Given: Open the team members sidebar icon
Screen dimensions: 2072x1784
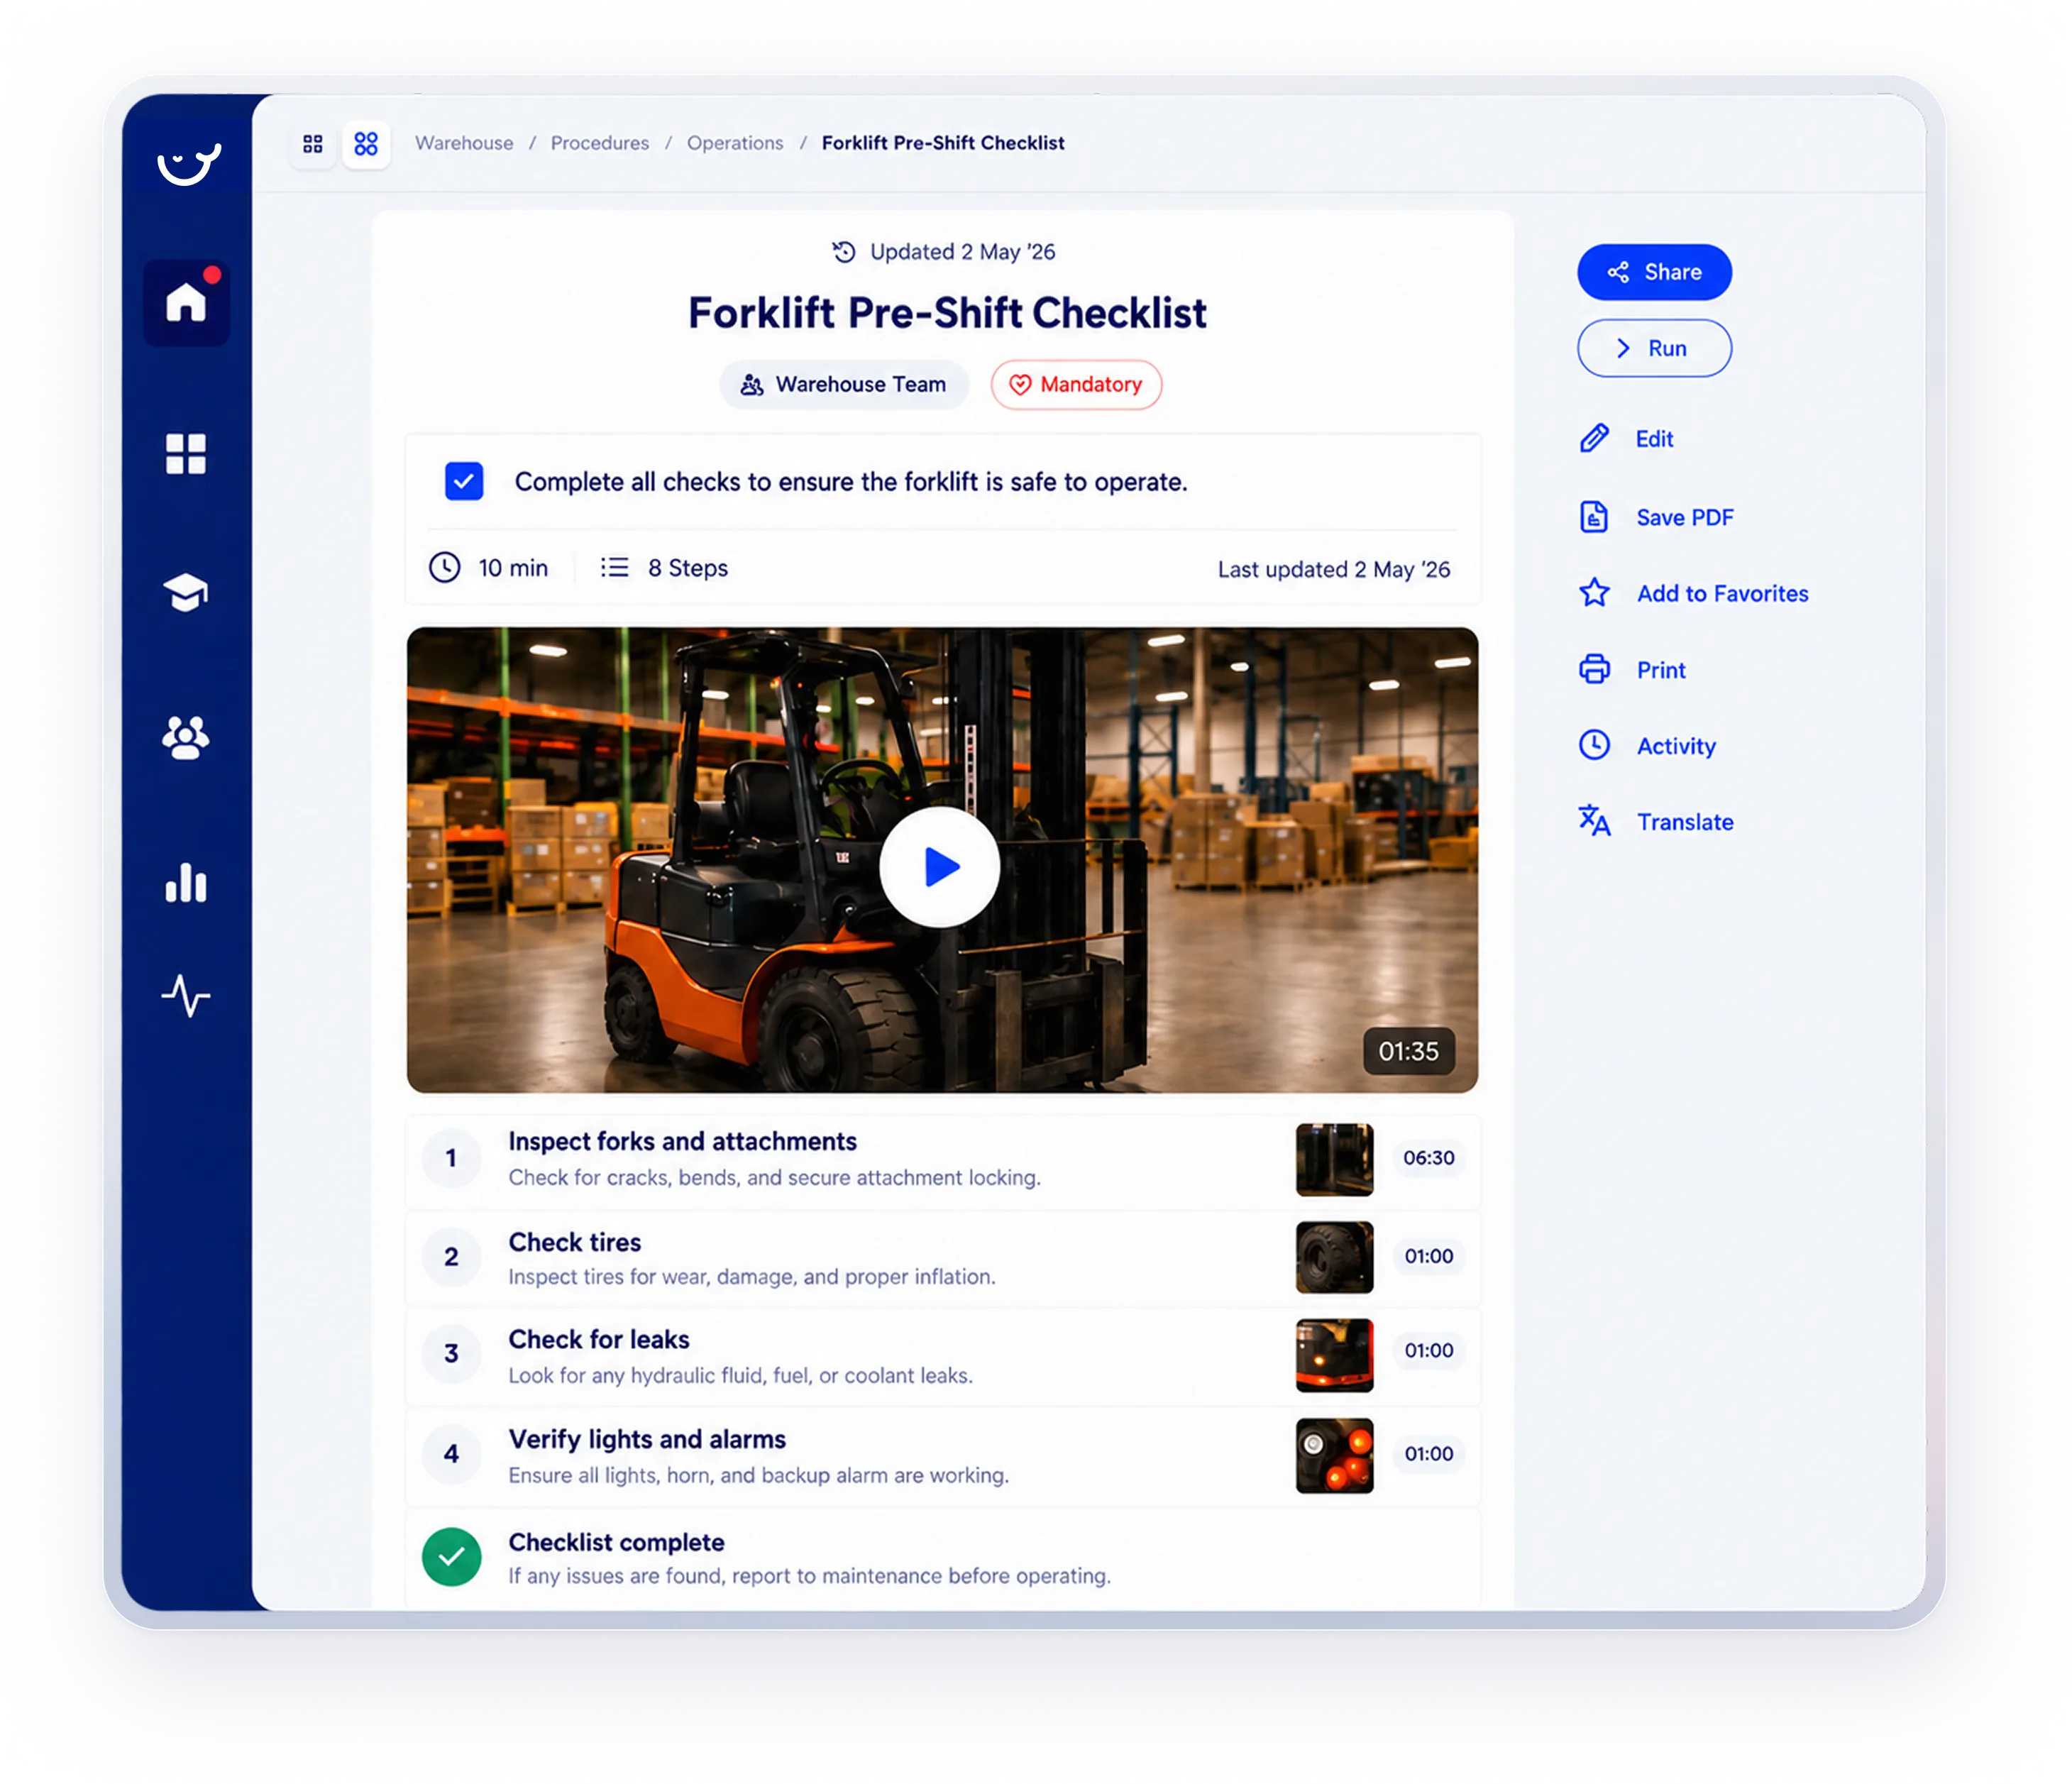Looking at the screenshot, I should (x=186, y=738).
